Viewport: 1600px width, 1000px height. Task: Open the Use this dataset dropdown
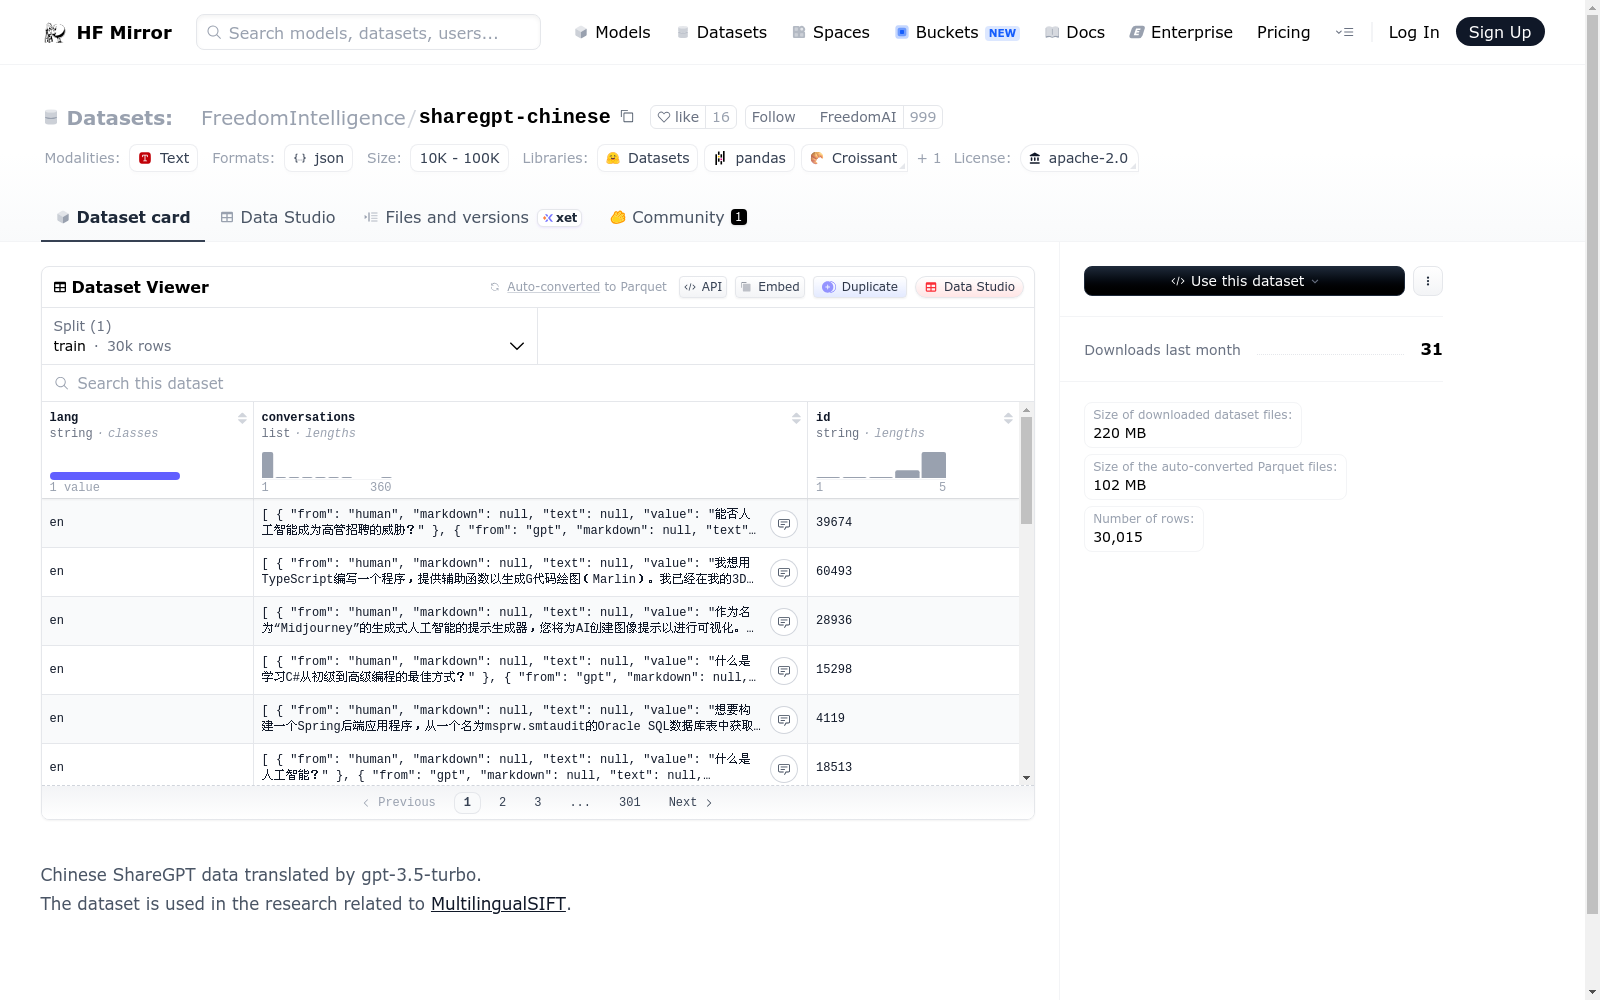click(x=1244, y=281)
